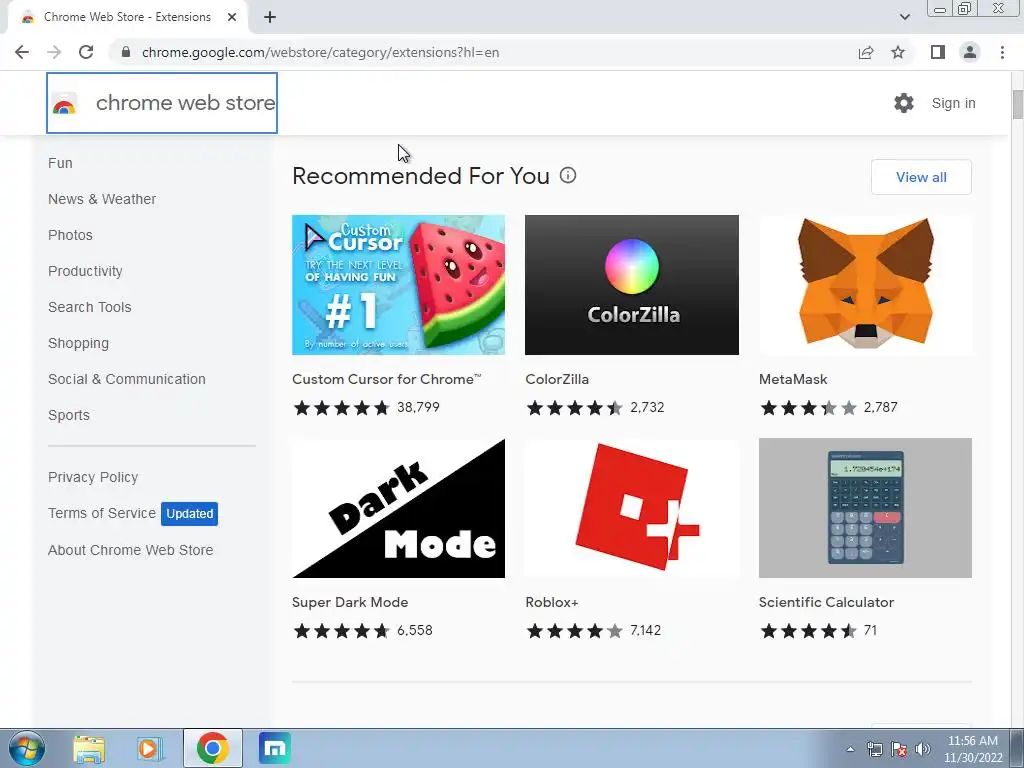The height and width of the screenshot is (768, 1024).
Task: Open Chrome's three-dot menu
Action: tap(1002, 52)
